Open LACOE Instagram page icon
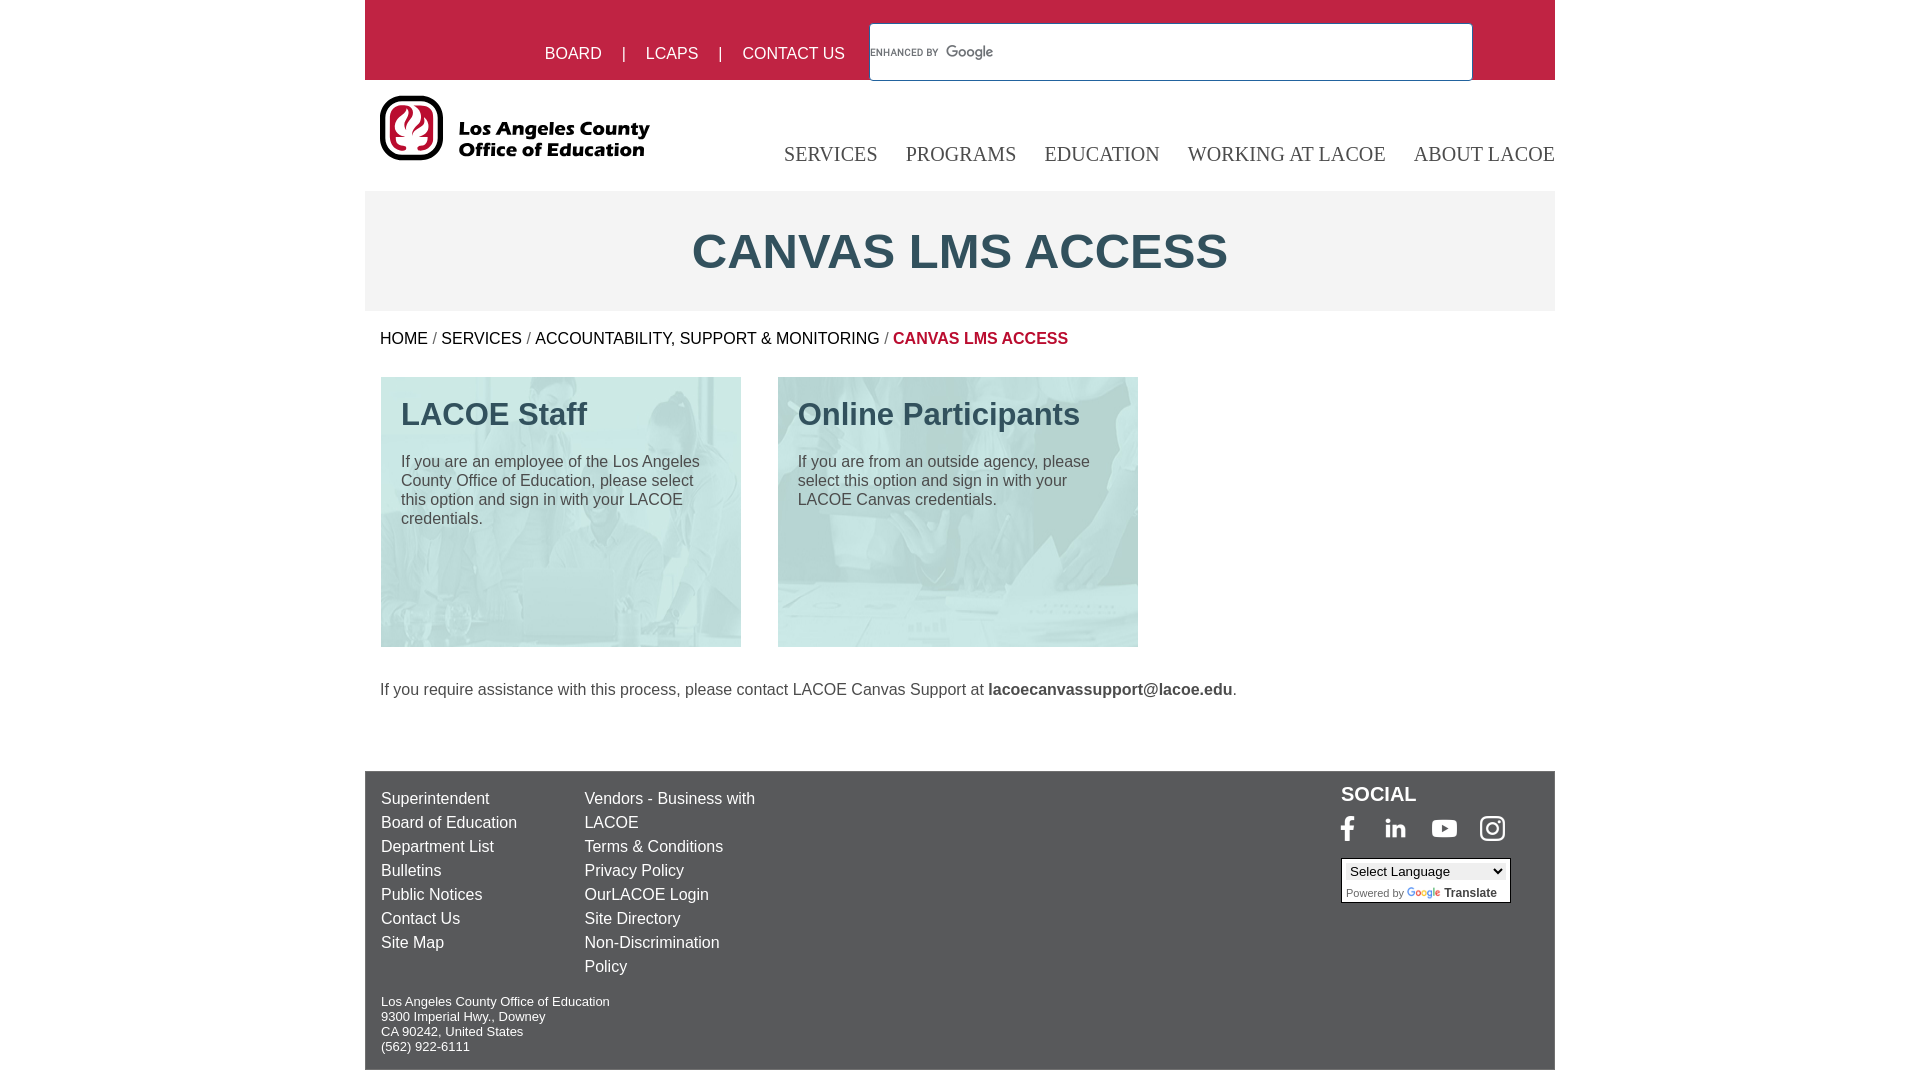Viewport: 1920px width, 1080px height. pyautogui.click(x=1492, y=828)
